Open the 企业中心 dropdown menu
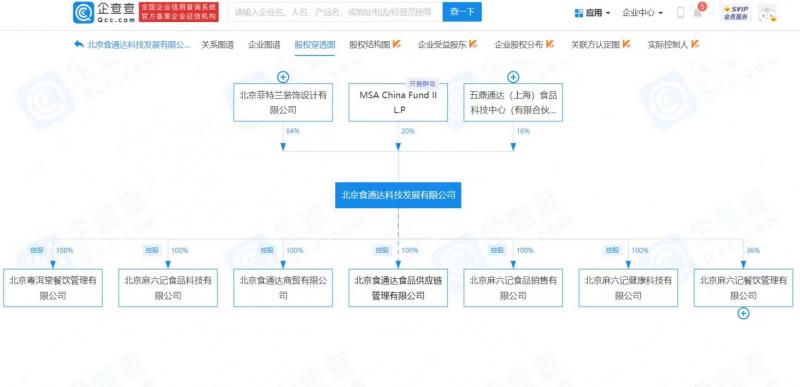 pyautogui.click(x=642, y=13)
